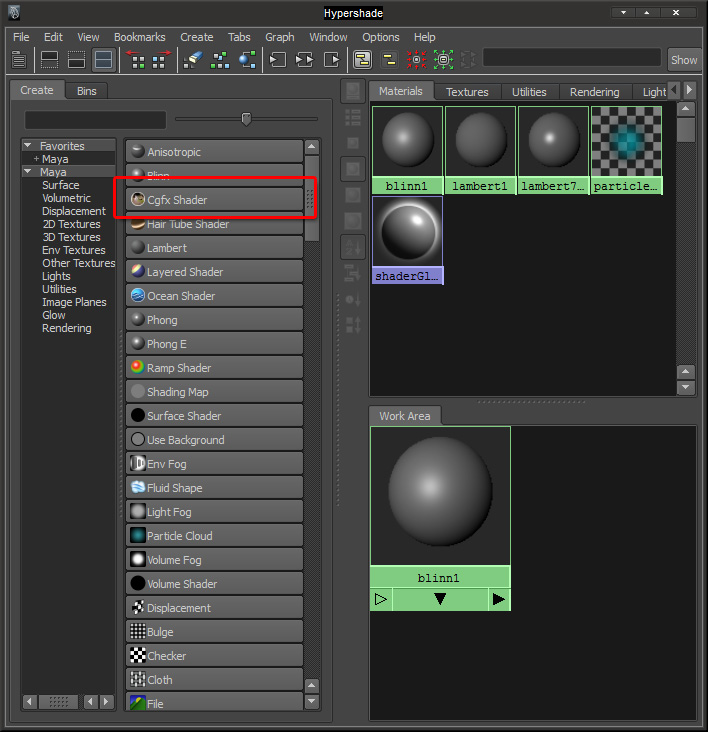Image resolution: width=708 pixels, height=732 pixels.
Task: Click the Show button
Action: pyautogui.click(x=684, y=60)
